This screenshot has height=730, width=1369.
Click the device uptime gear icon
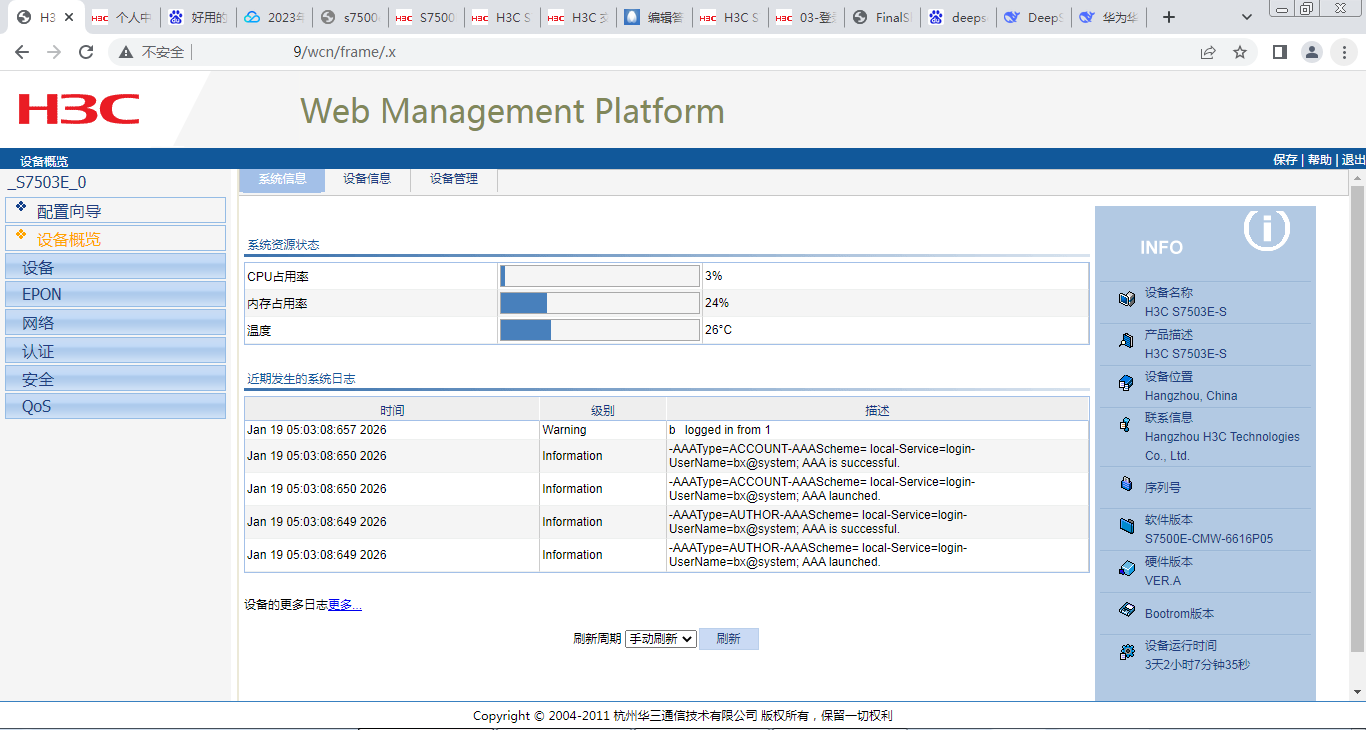pyautogui.click(x=1127, y=653)
